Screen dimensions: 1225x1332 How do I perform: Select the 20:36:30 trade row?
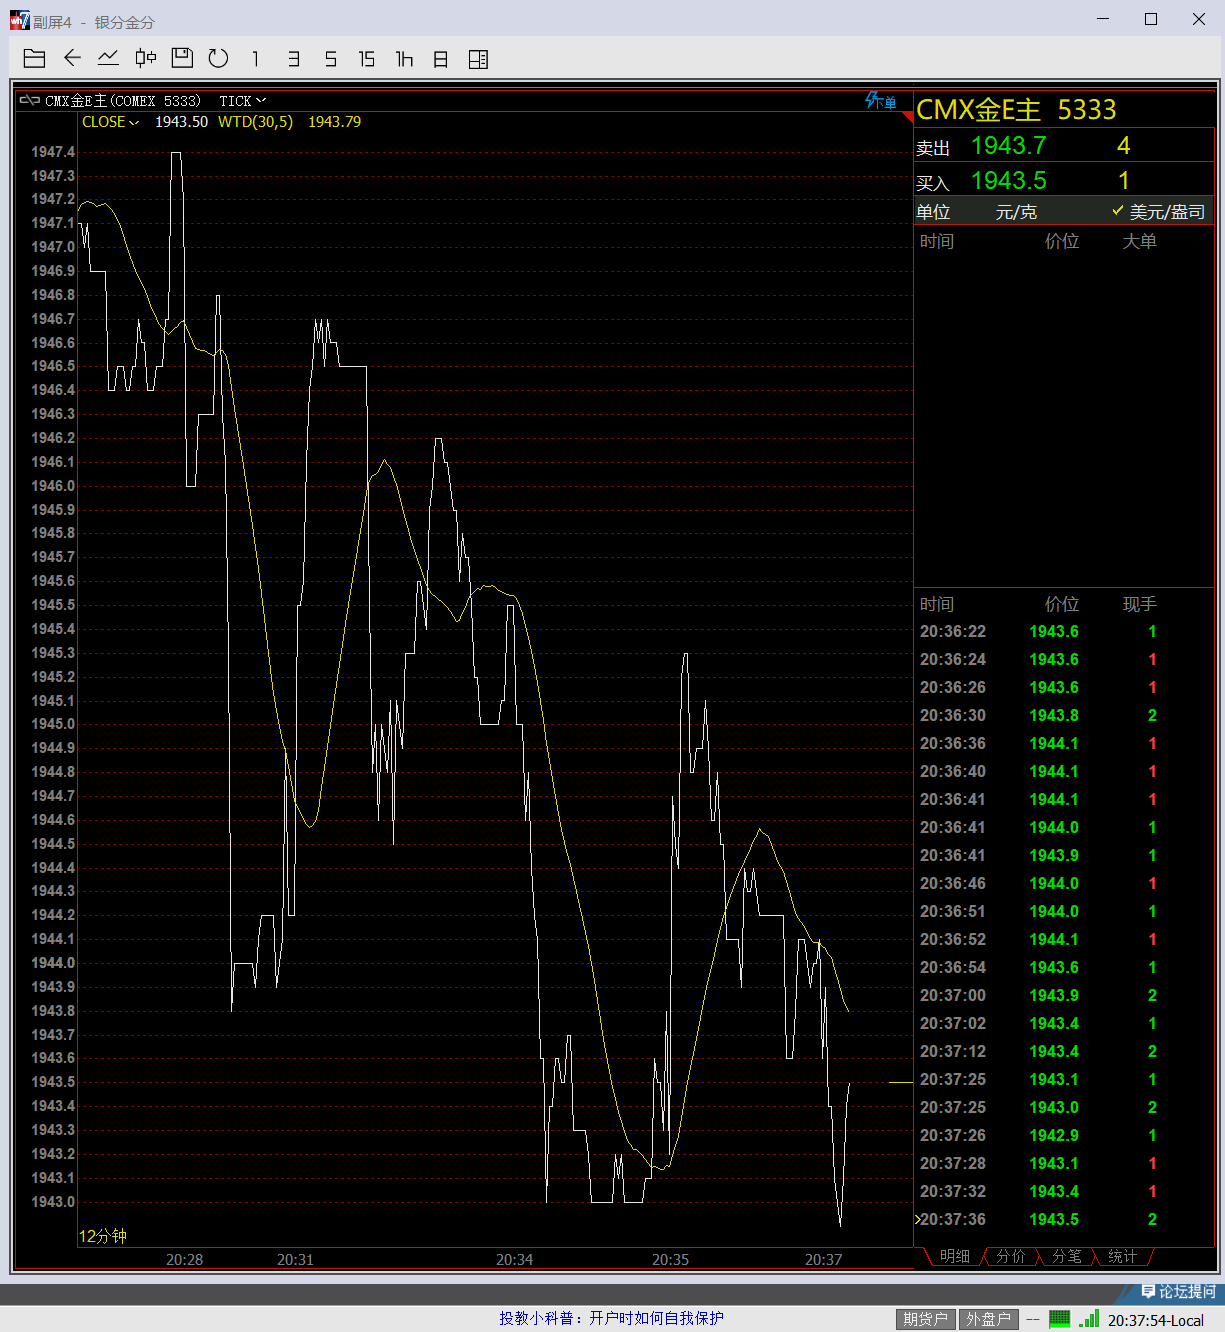[1064, 716]
